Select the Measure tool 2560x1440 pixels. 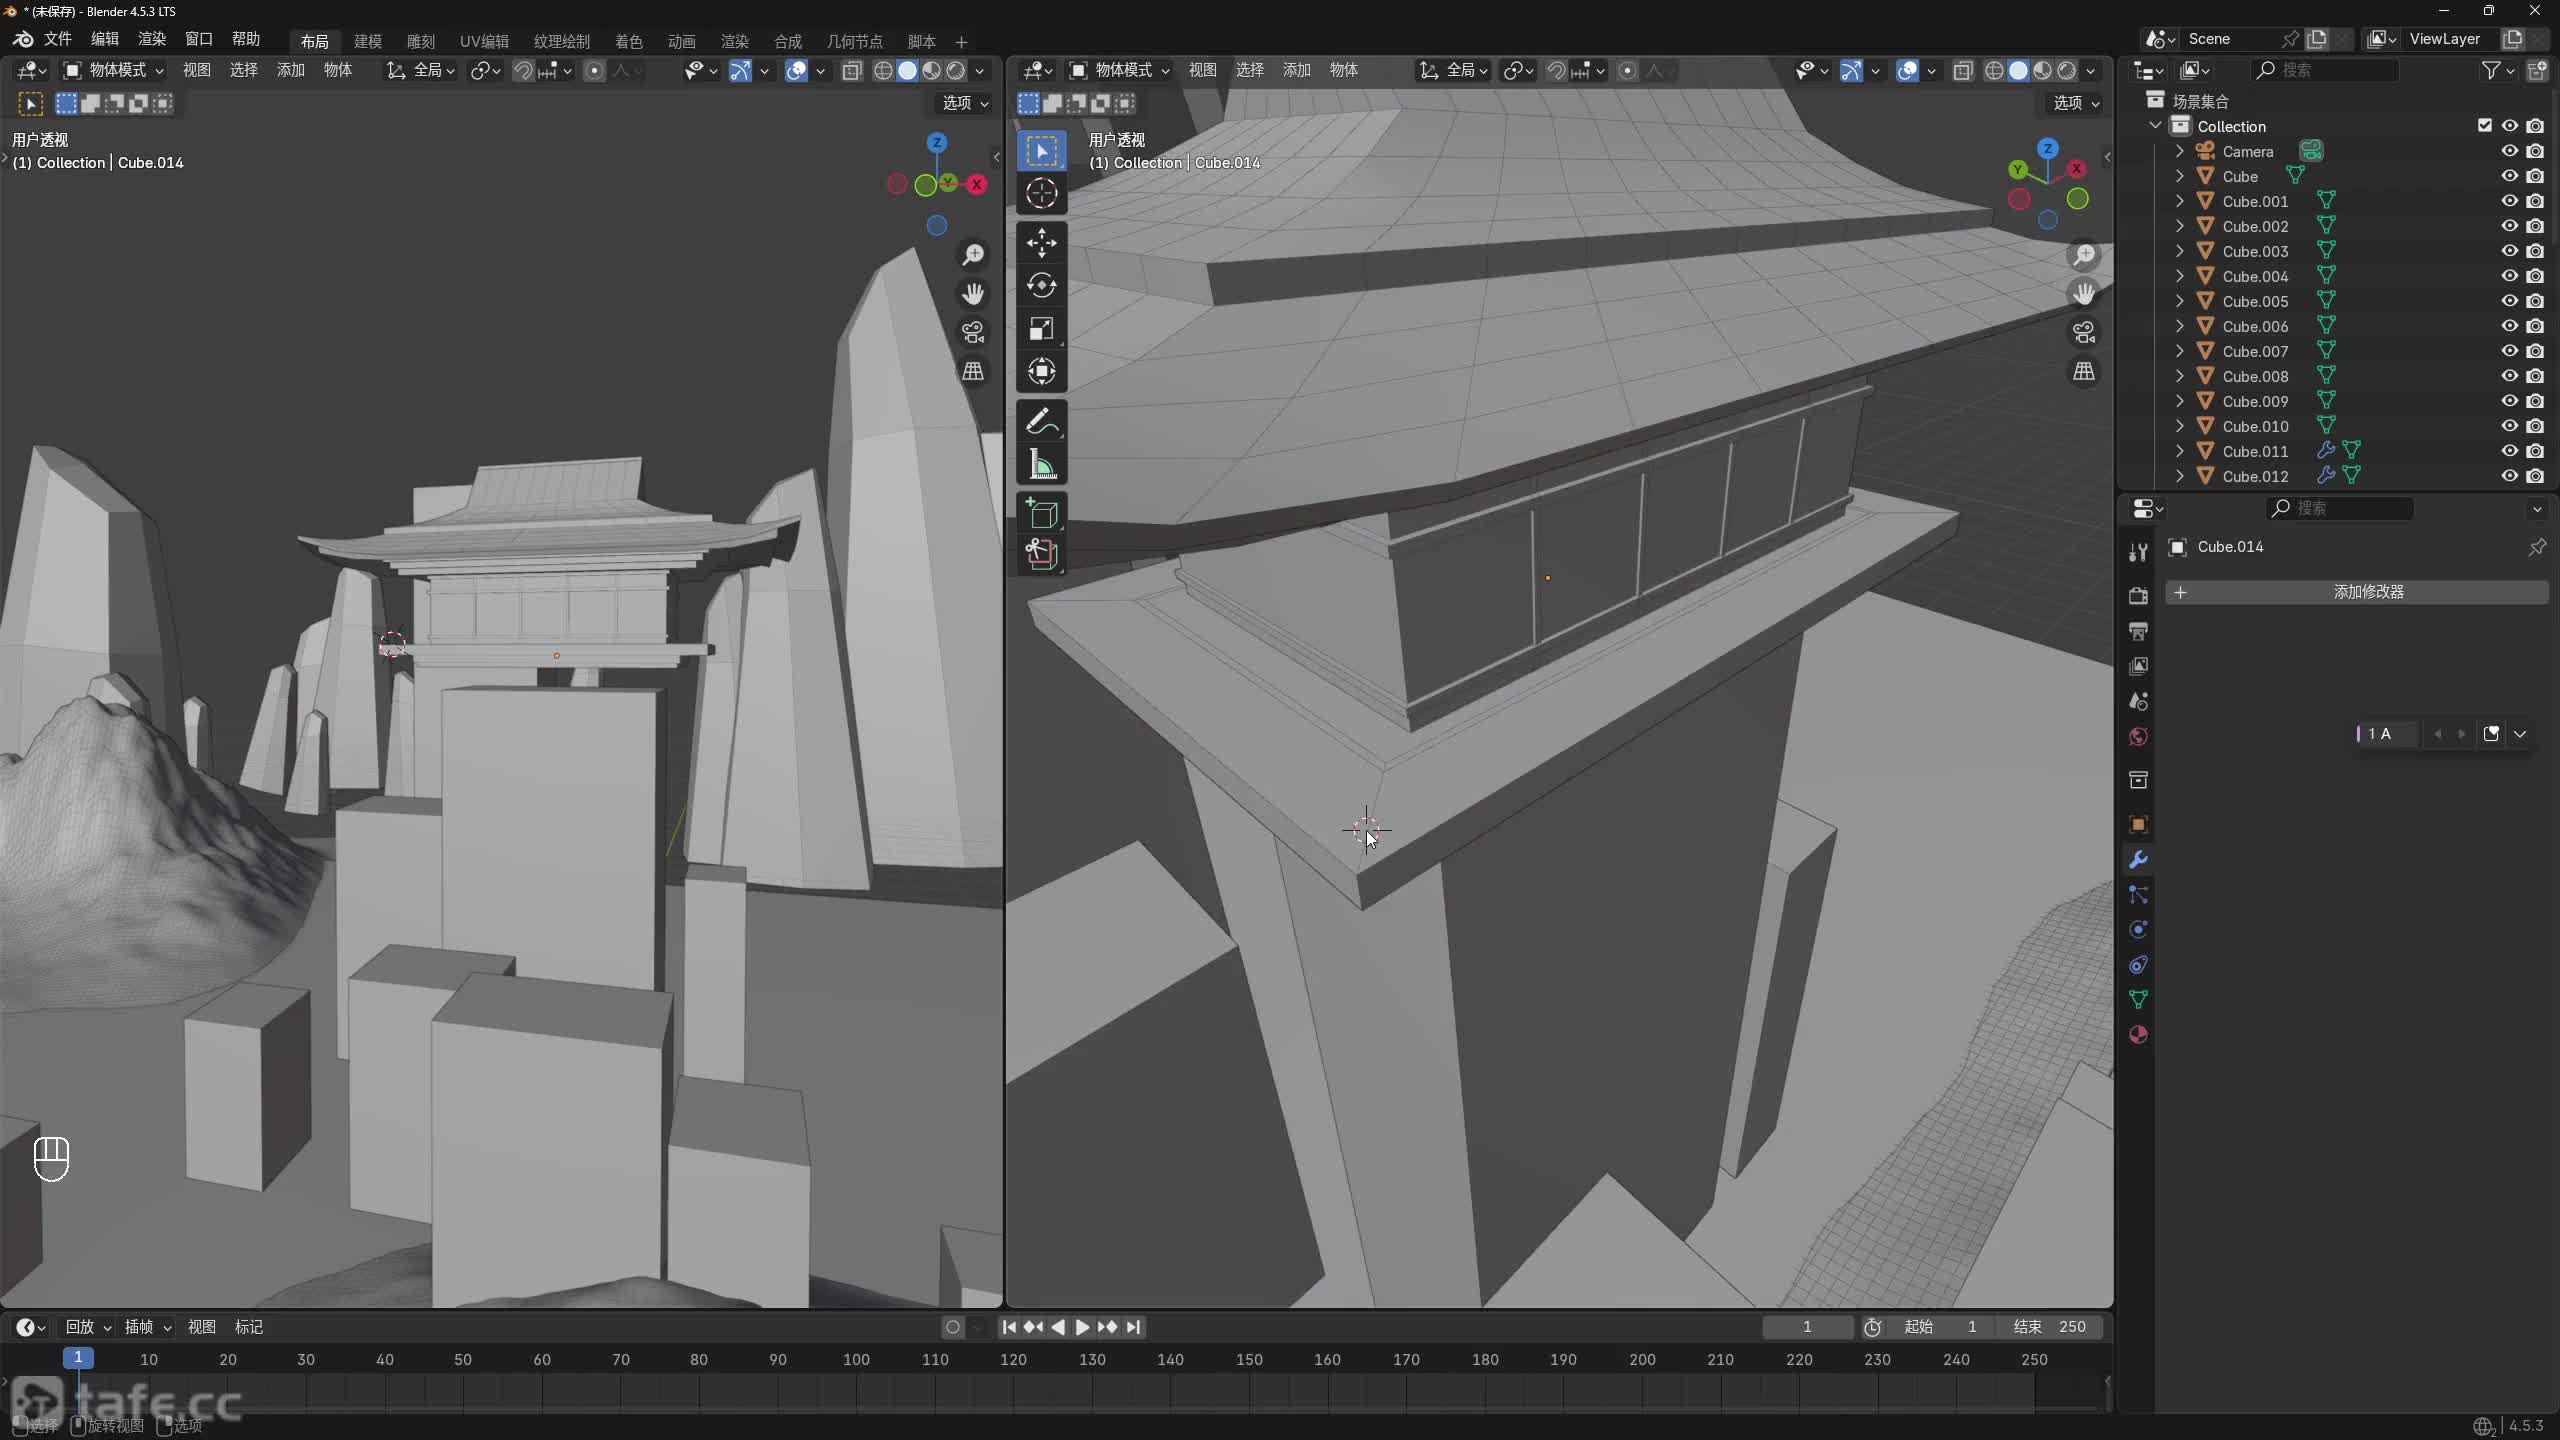tap(1041, 465)
